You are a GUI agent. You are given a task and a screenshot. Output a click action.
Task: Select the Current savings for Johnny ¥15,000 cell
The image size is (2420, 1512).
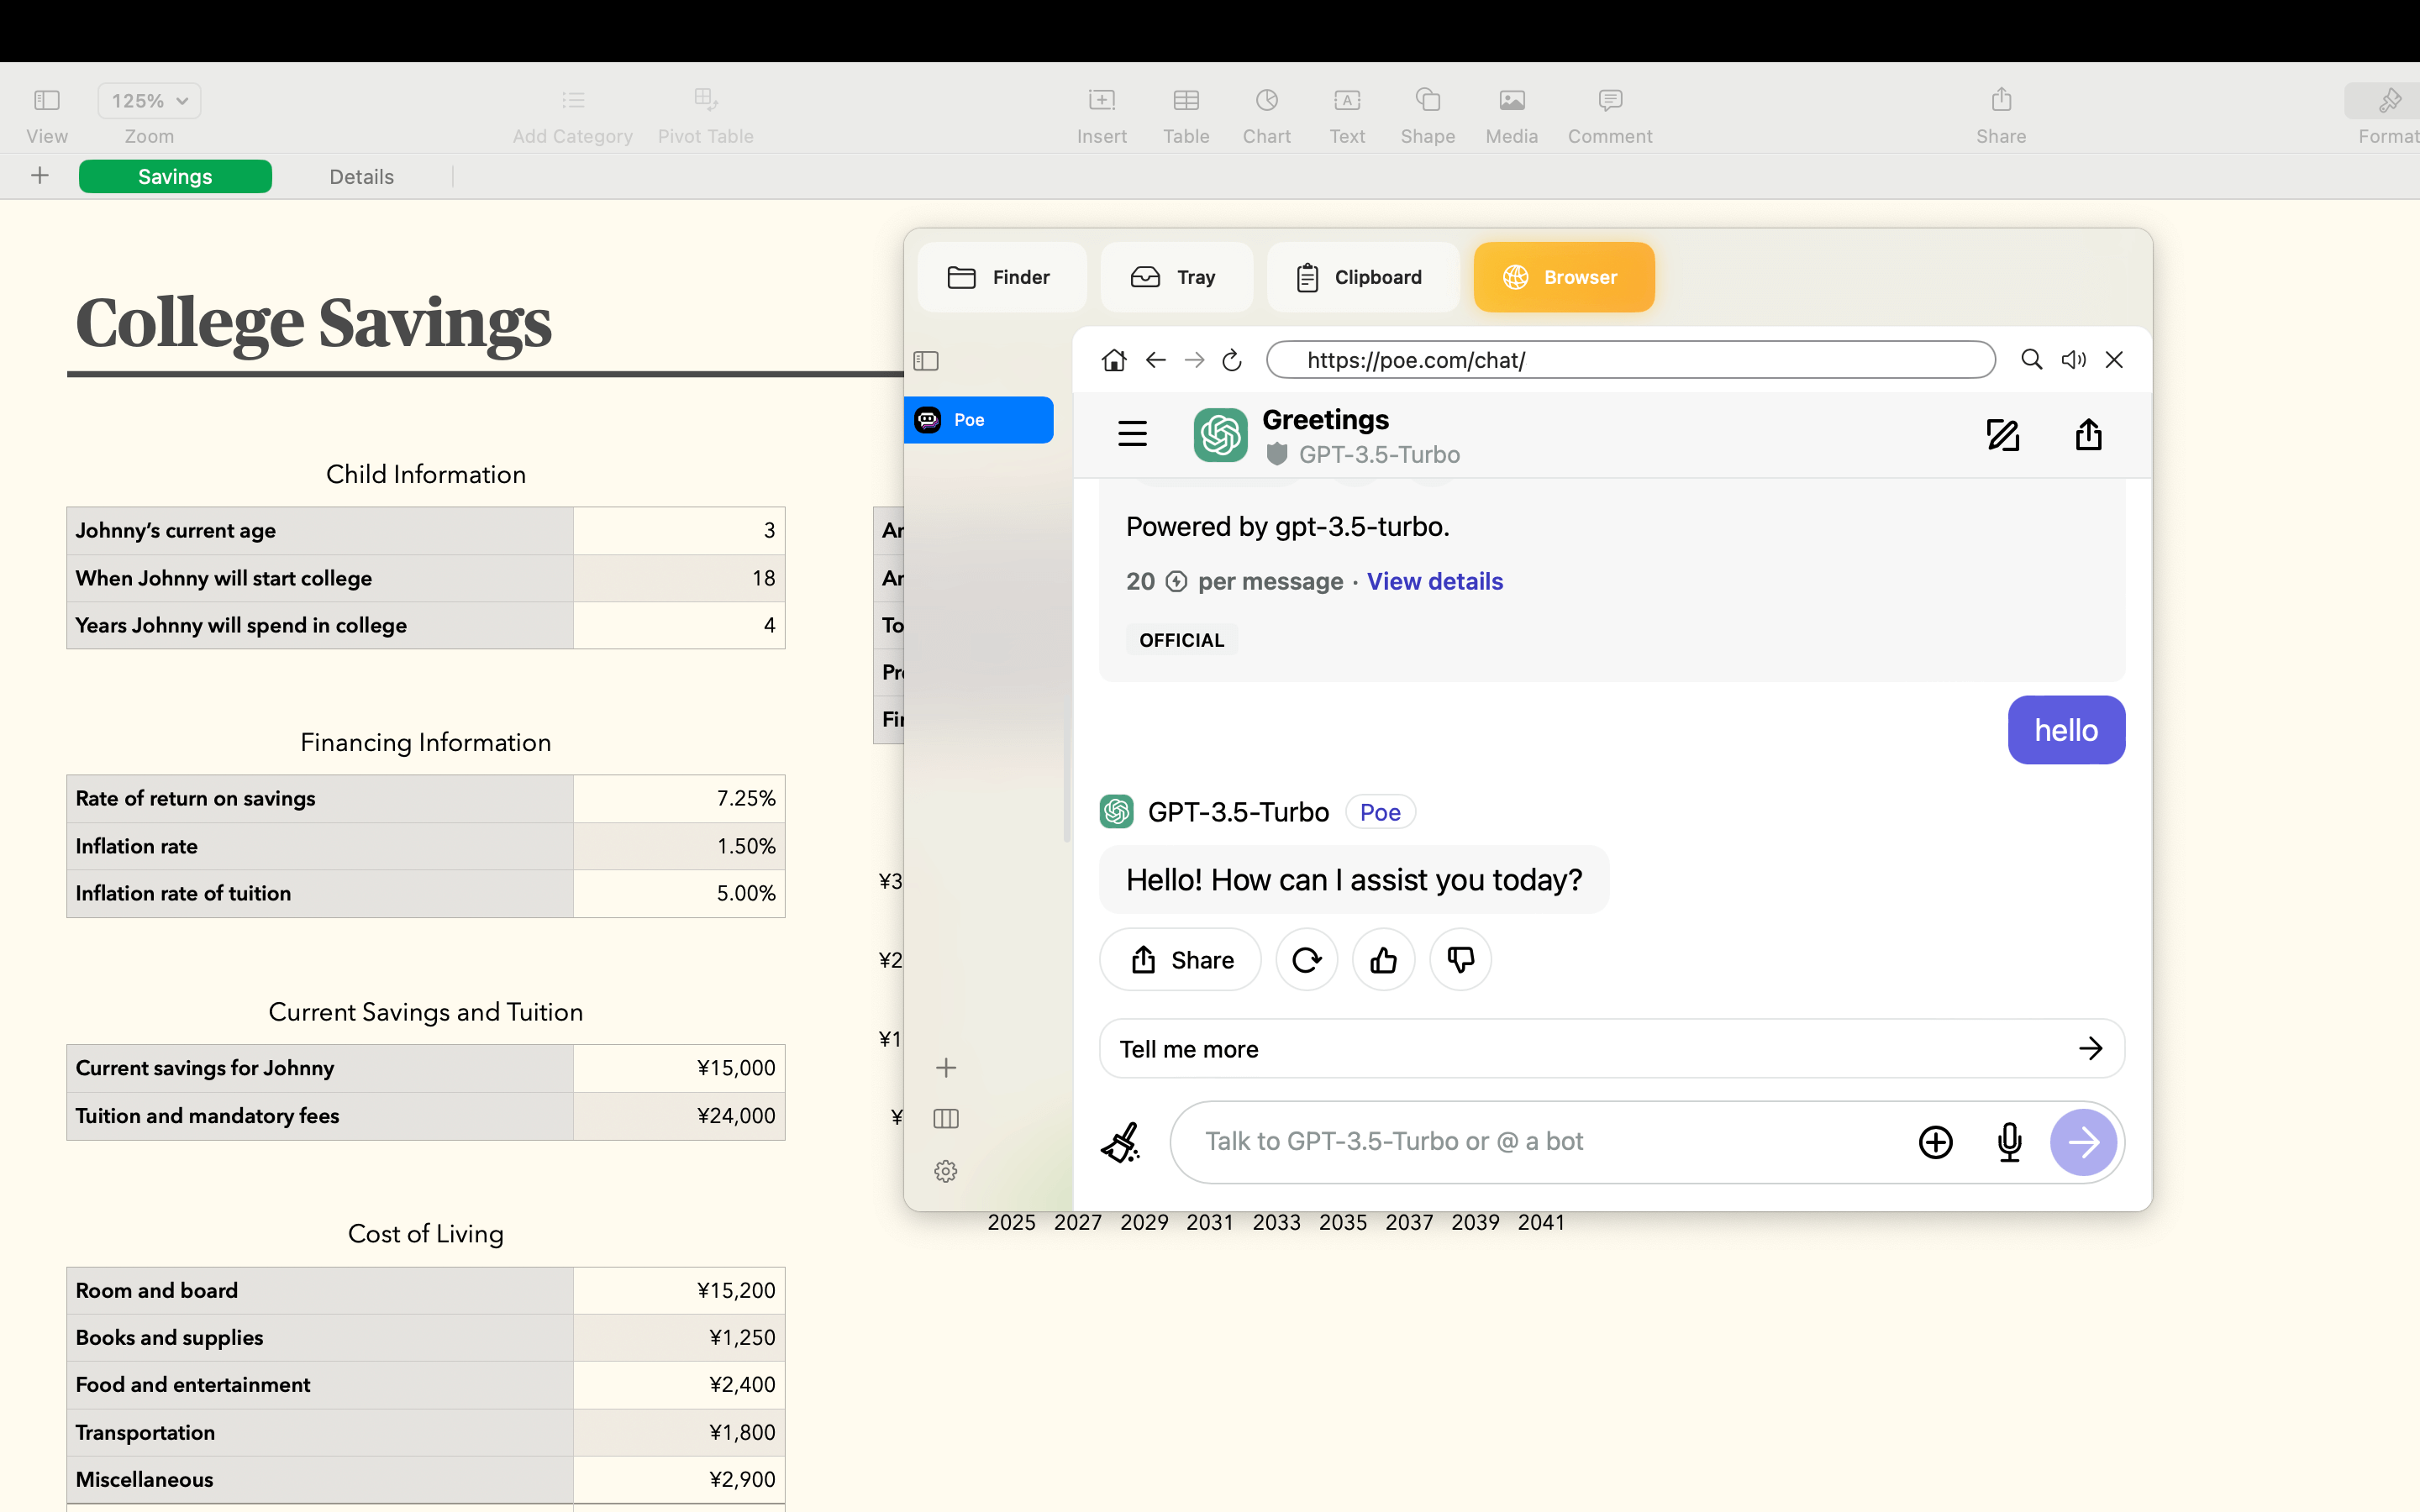pyautogui.click(x=679, y=1069)
